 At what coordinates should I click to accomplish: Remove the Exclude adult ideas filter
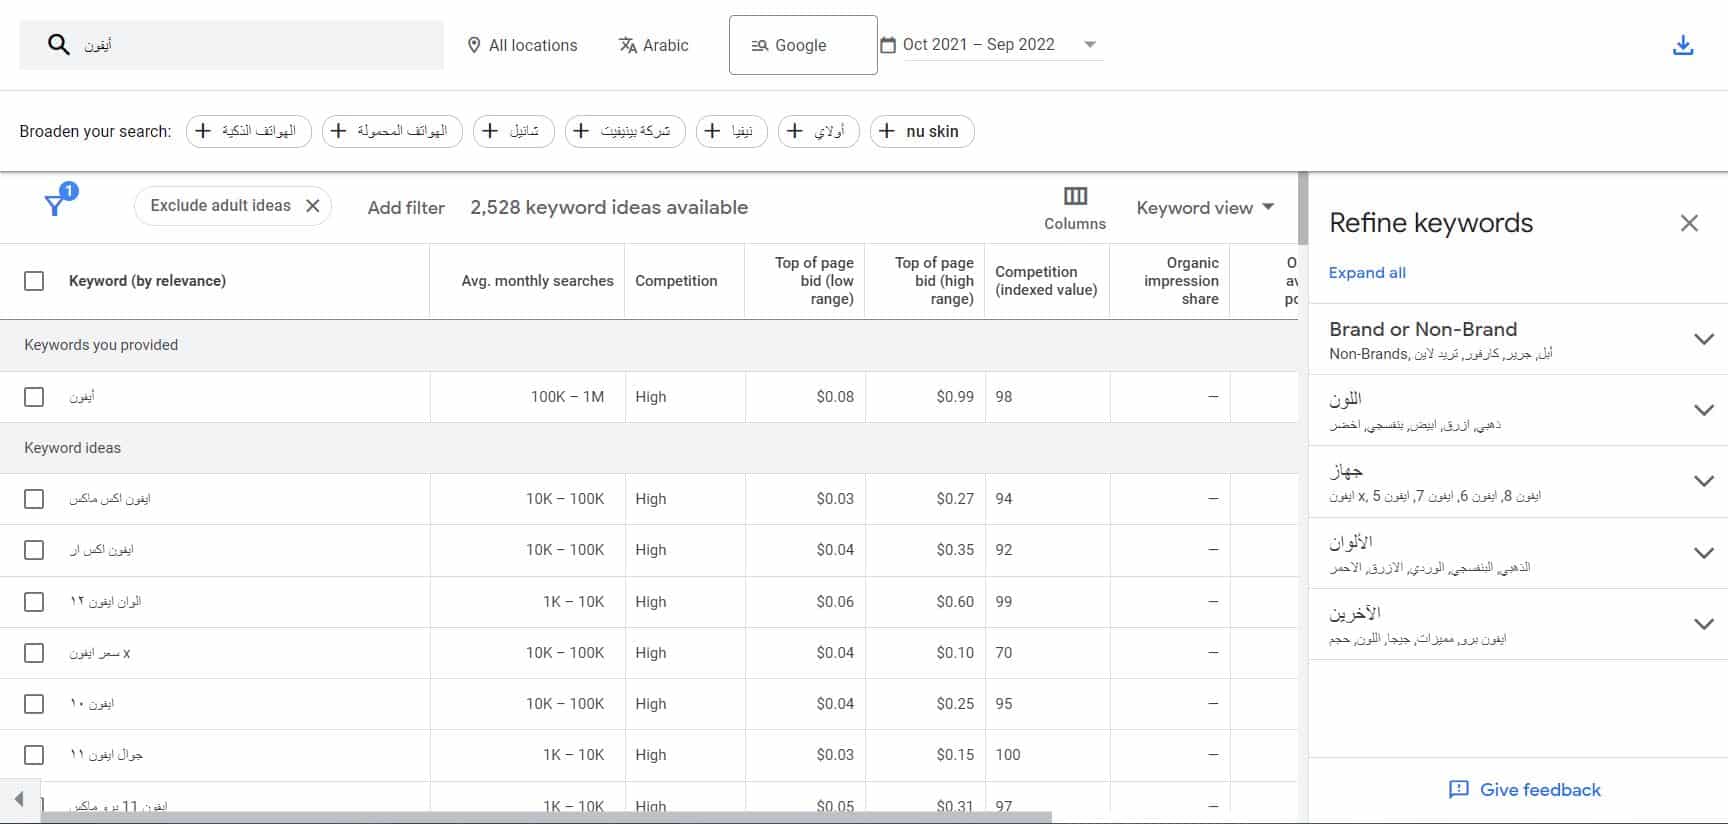click(x=313, y=205)
